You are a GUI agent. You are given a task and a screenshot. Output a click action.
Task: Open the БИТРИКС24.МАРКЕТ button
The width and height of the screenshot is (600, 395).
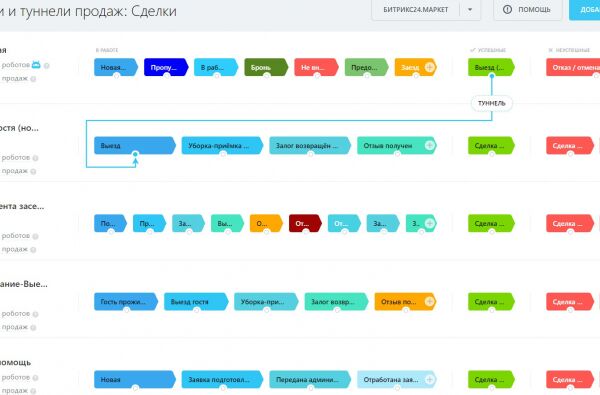click(x=416, y=10)
